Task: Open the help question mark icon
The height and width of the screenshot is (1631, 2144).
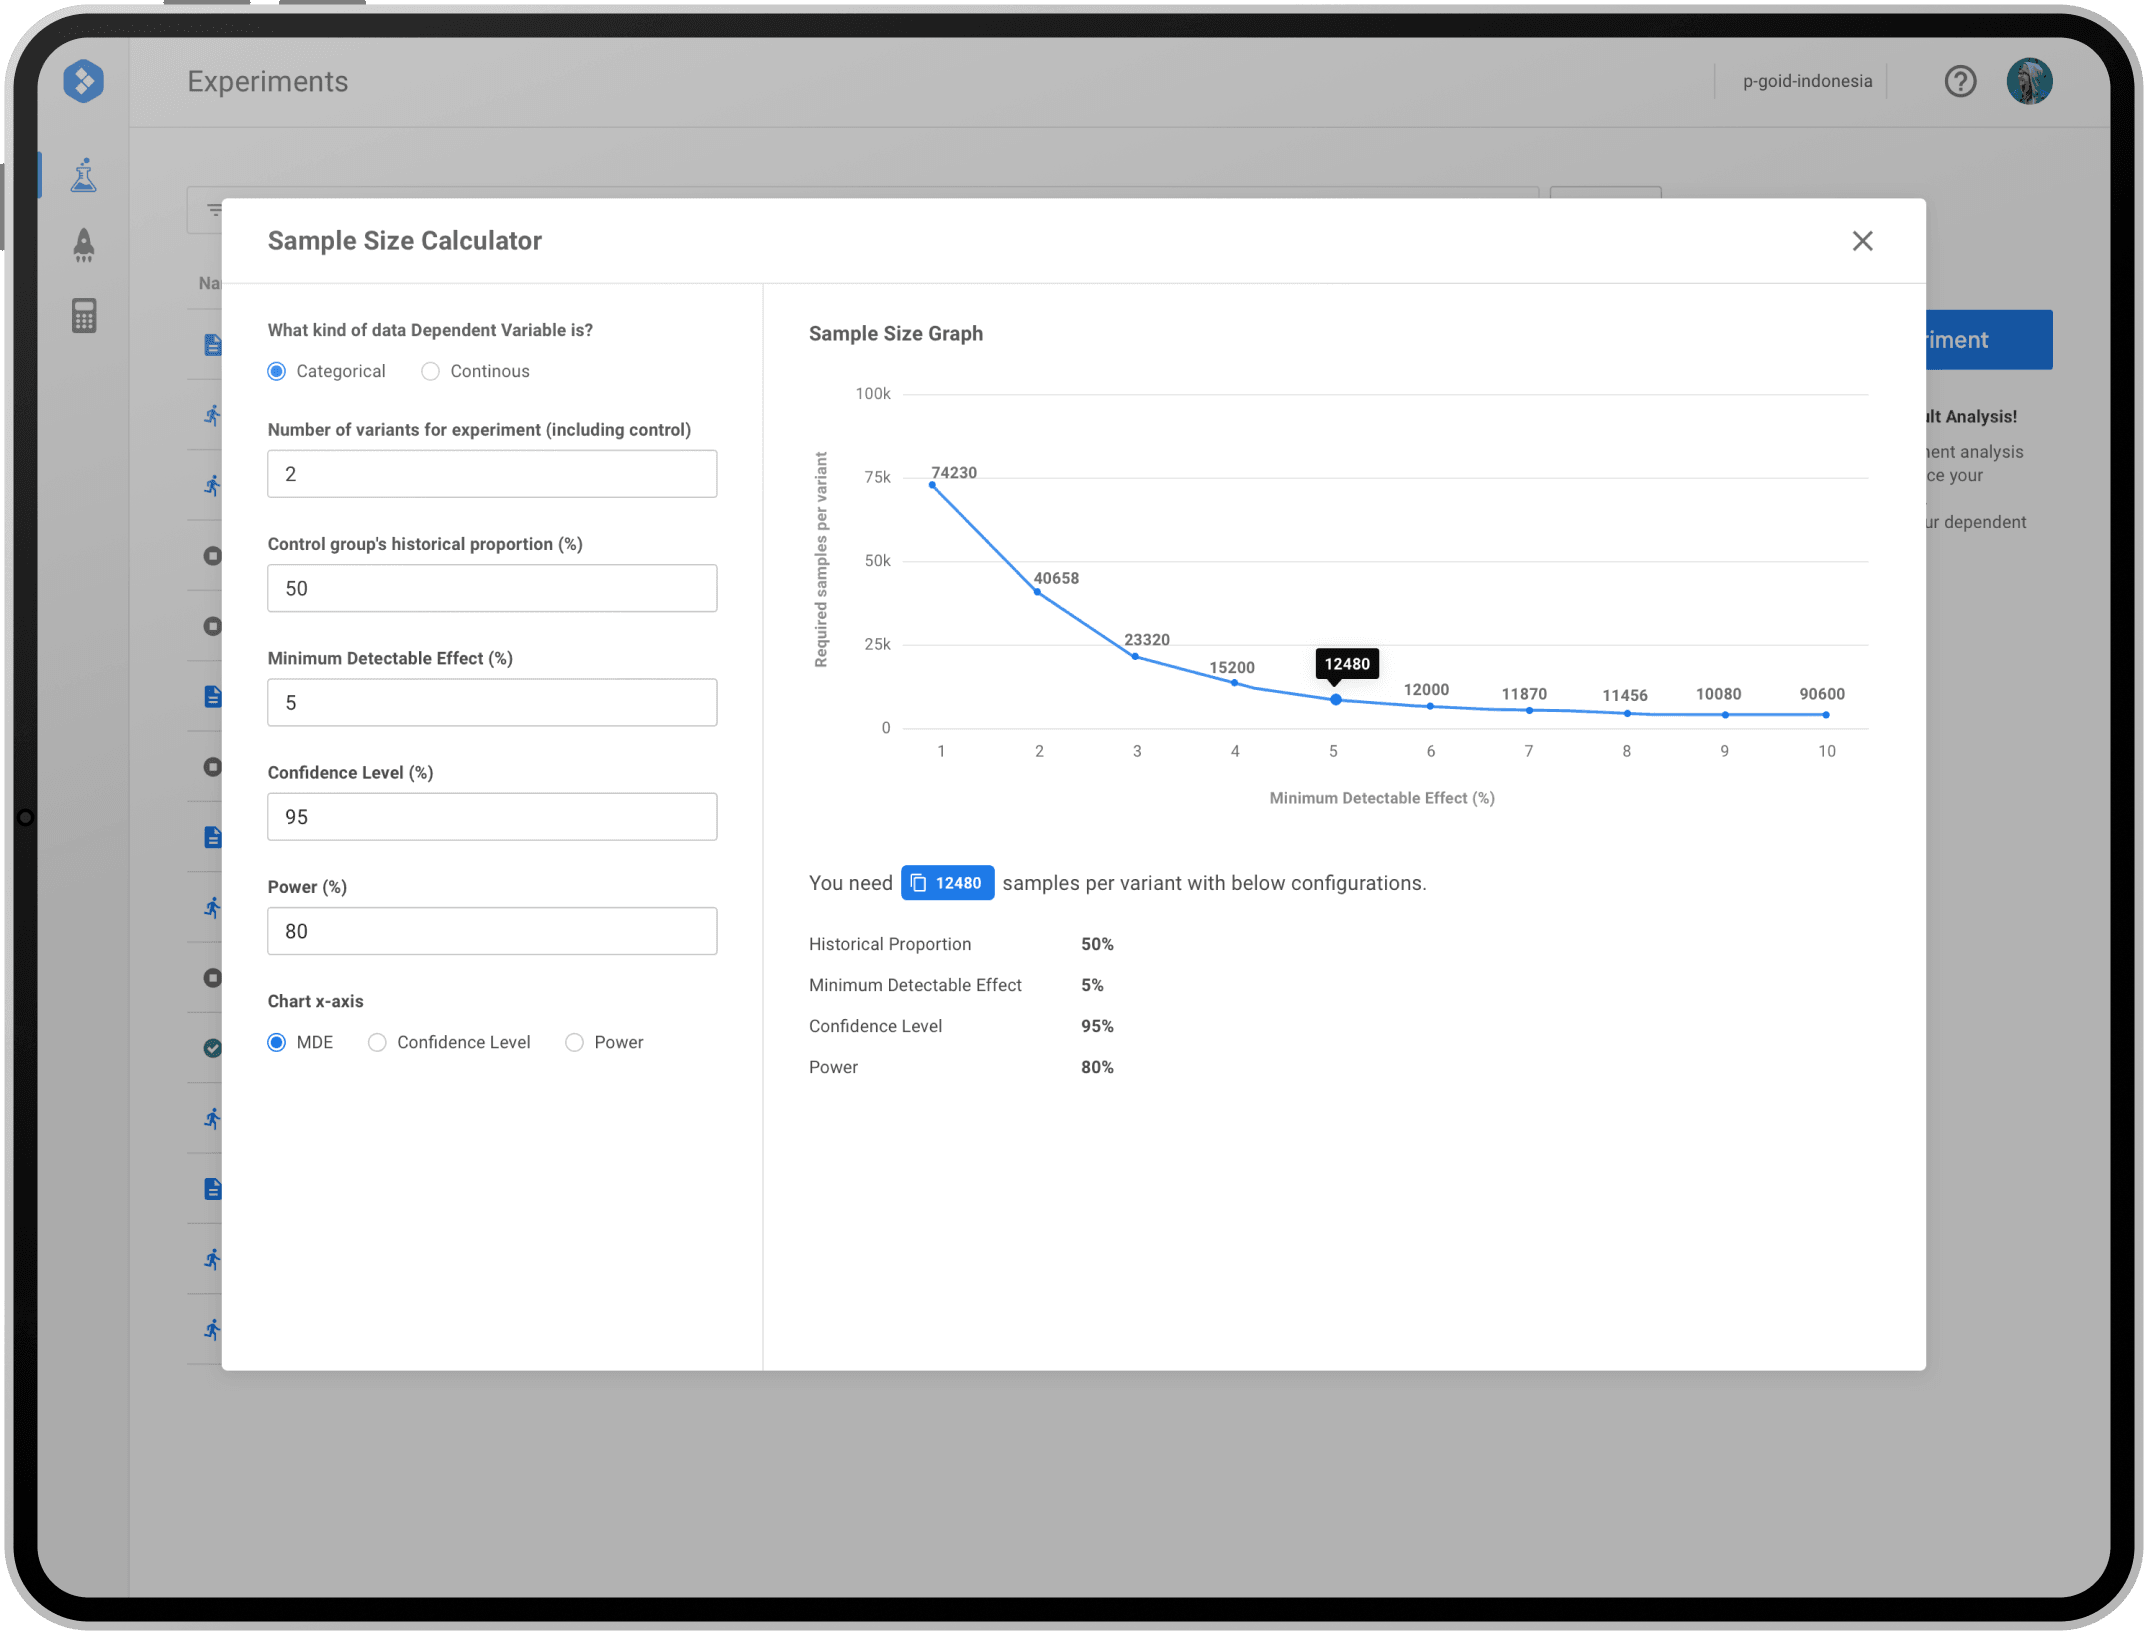Action: click(1960, 81)
